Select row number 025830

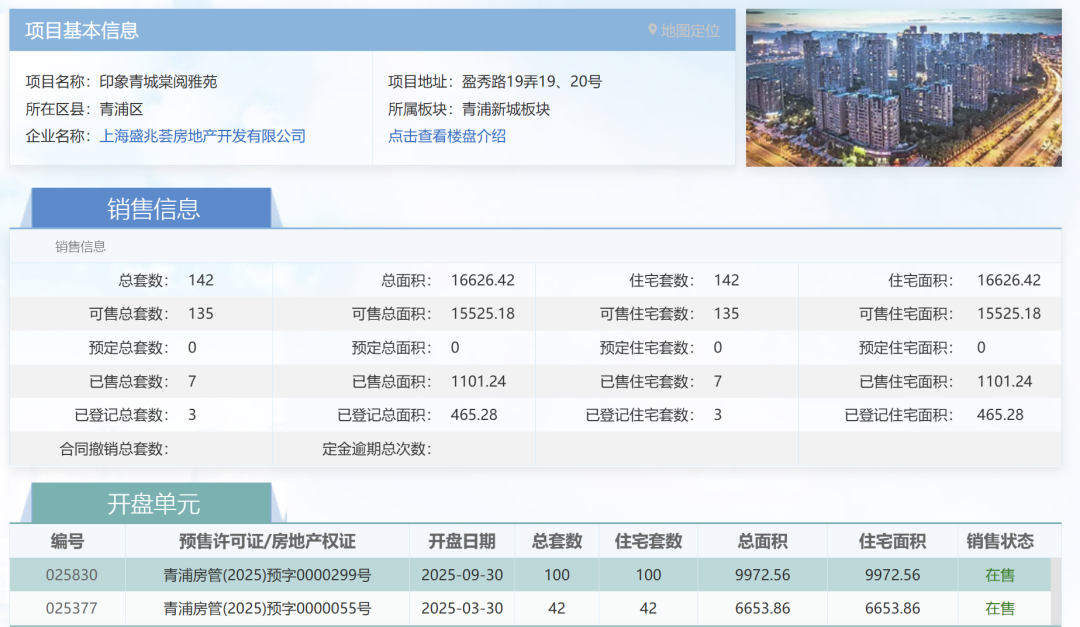pyautogui.click(x=72, y=575)
